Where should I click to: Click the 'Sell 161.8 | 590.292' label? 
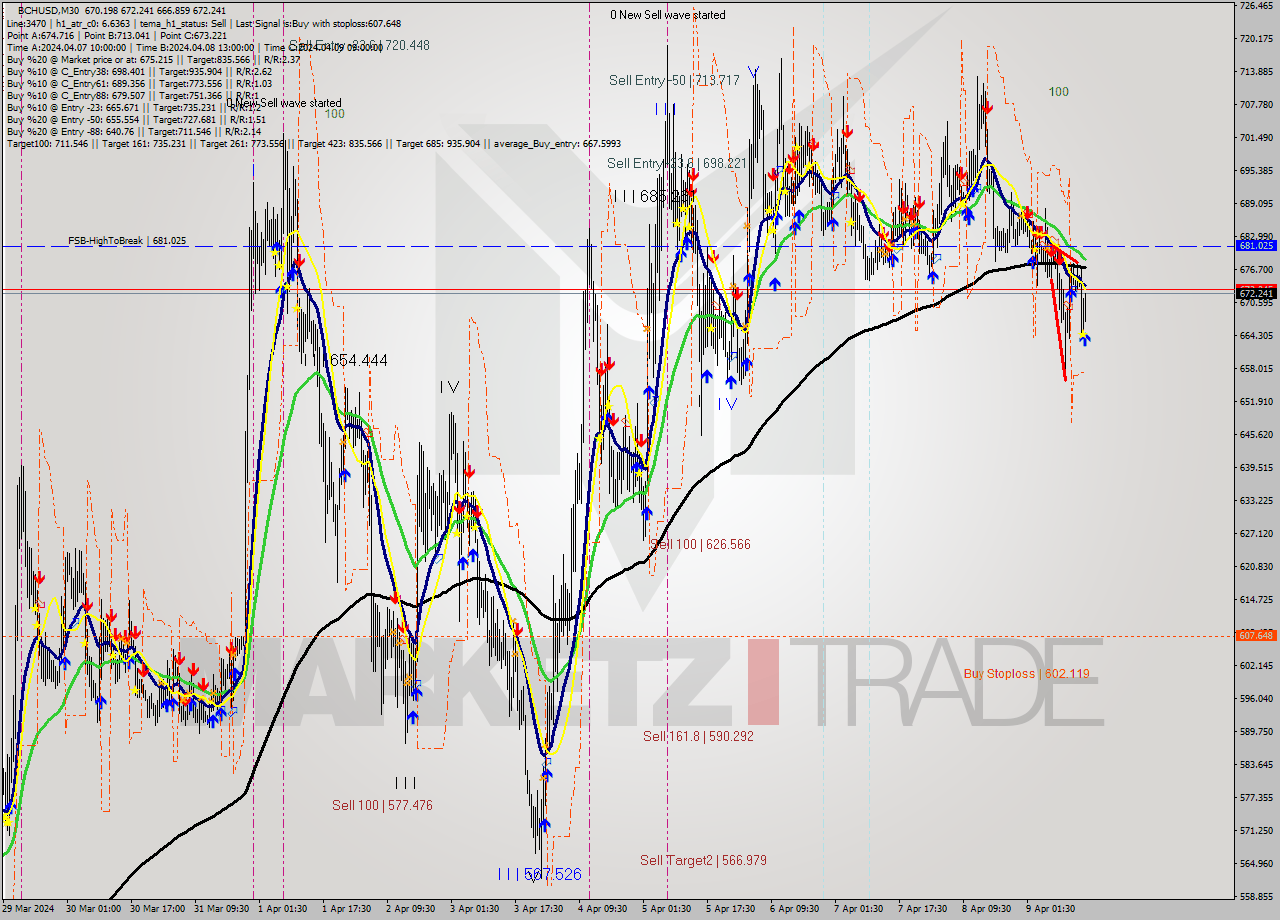click(x=698, y=736)
